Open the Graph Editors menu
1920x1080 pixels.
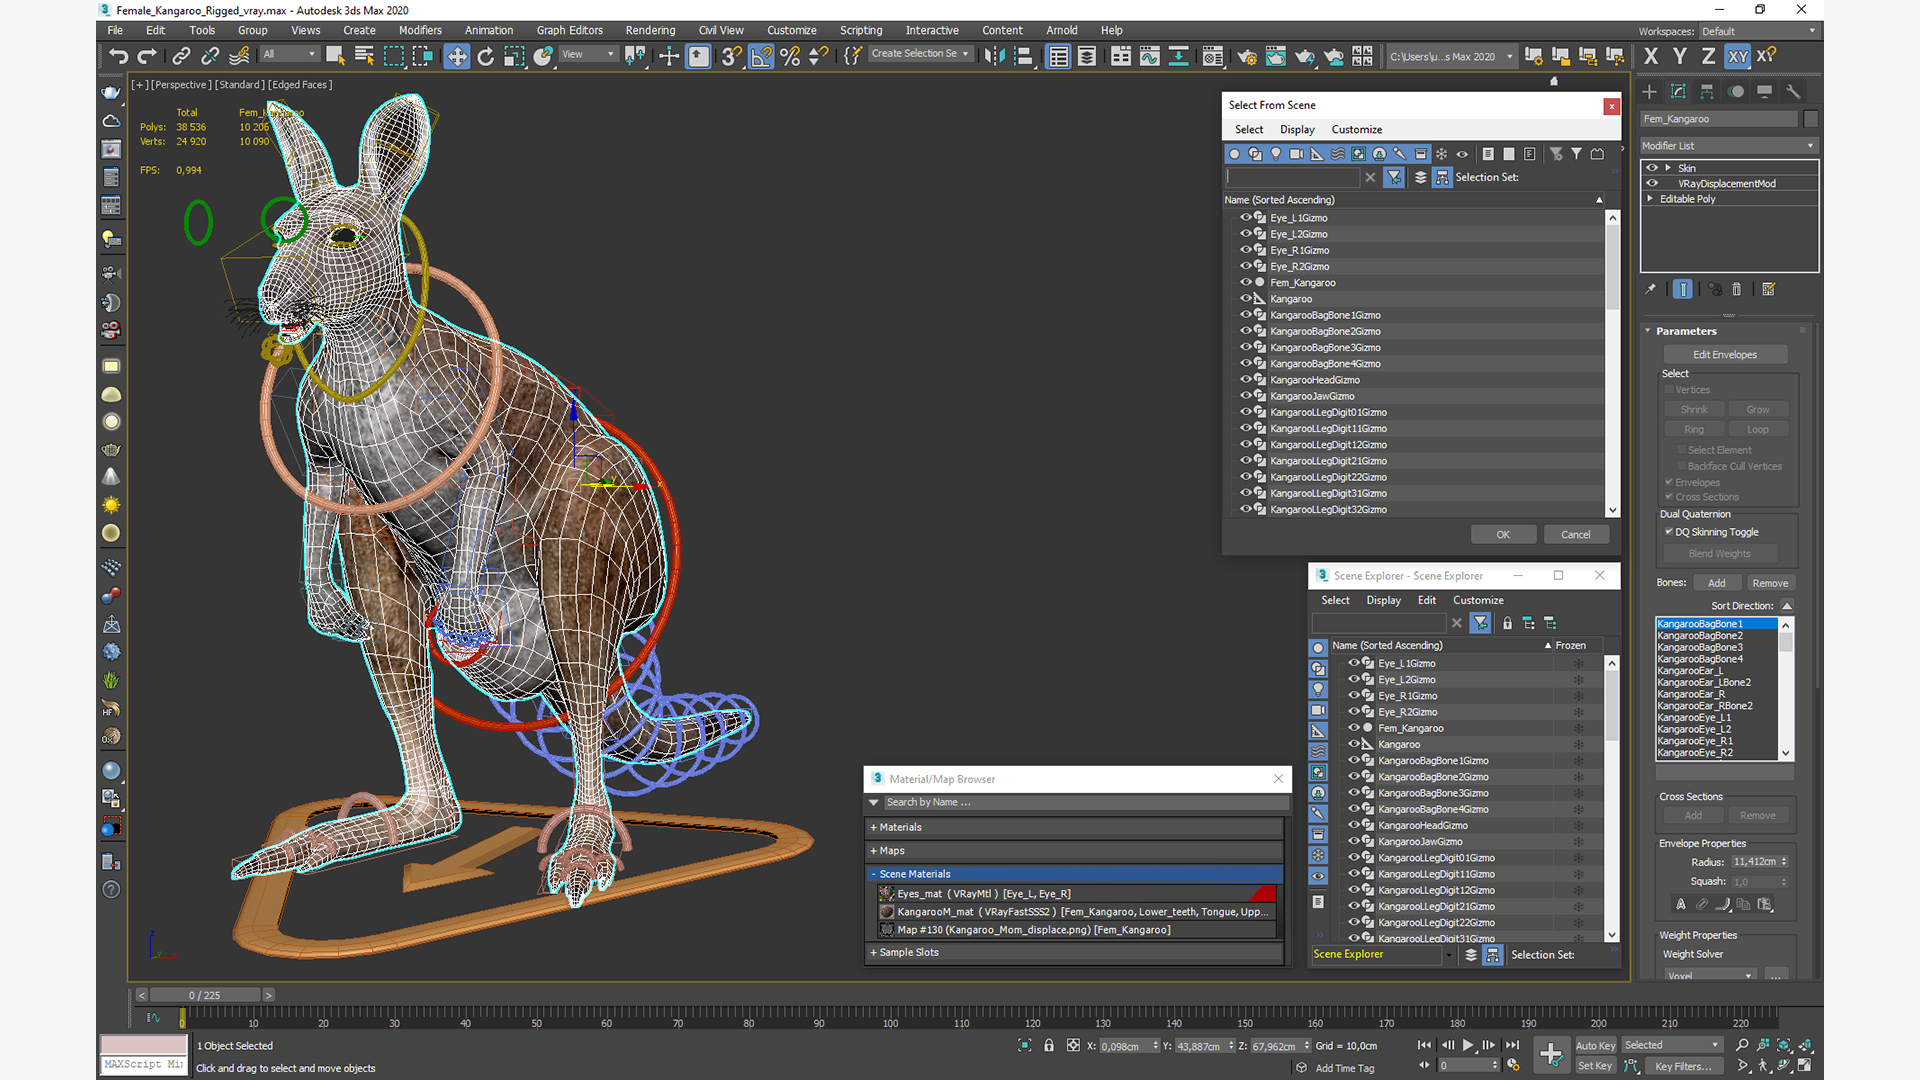tap(569, 30)
